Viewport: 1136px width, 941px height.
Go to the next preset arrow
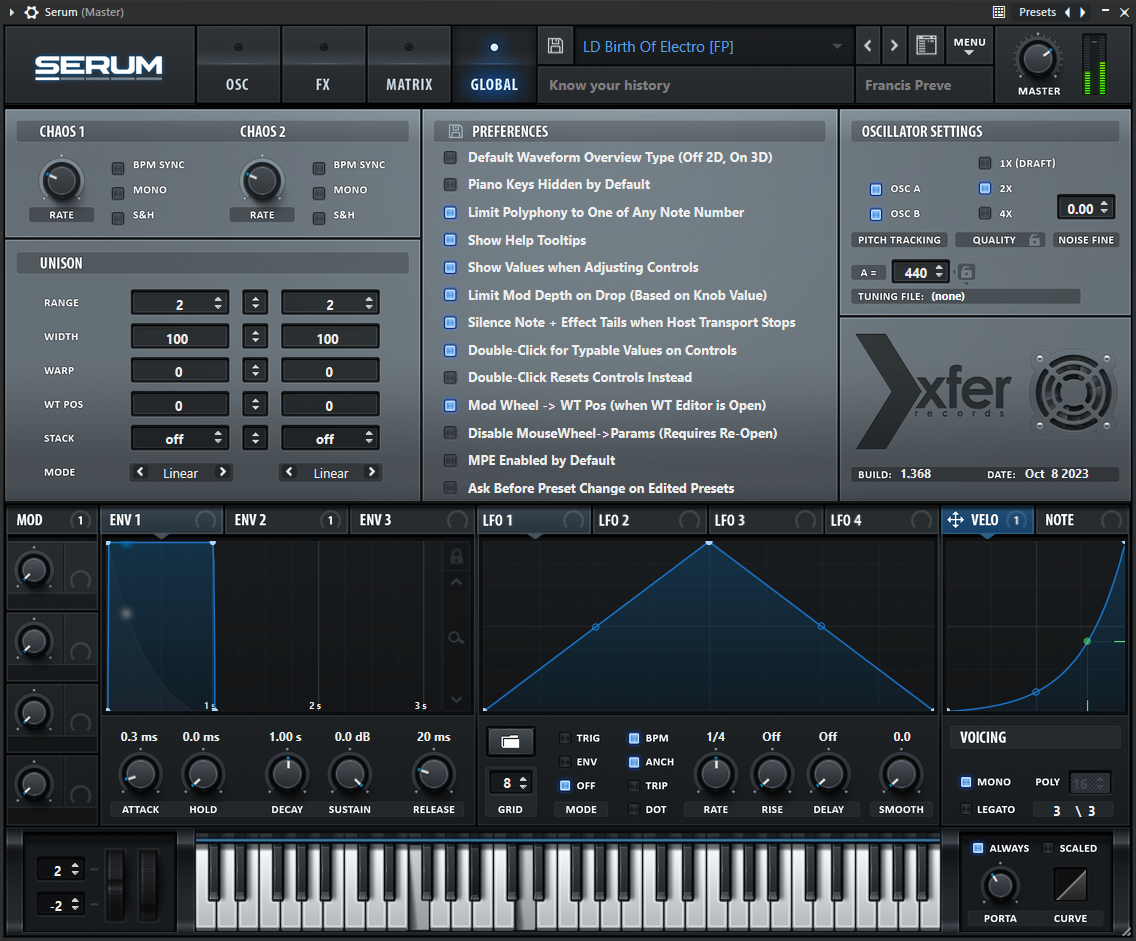tap(894, 46)
